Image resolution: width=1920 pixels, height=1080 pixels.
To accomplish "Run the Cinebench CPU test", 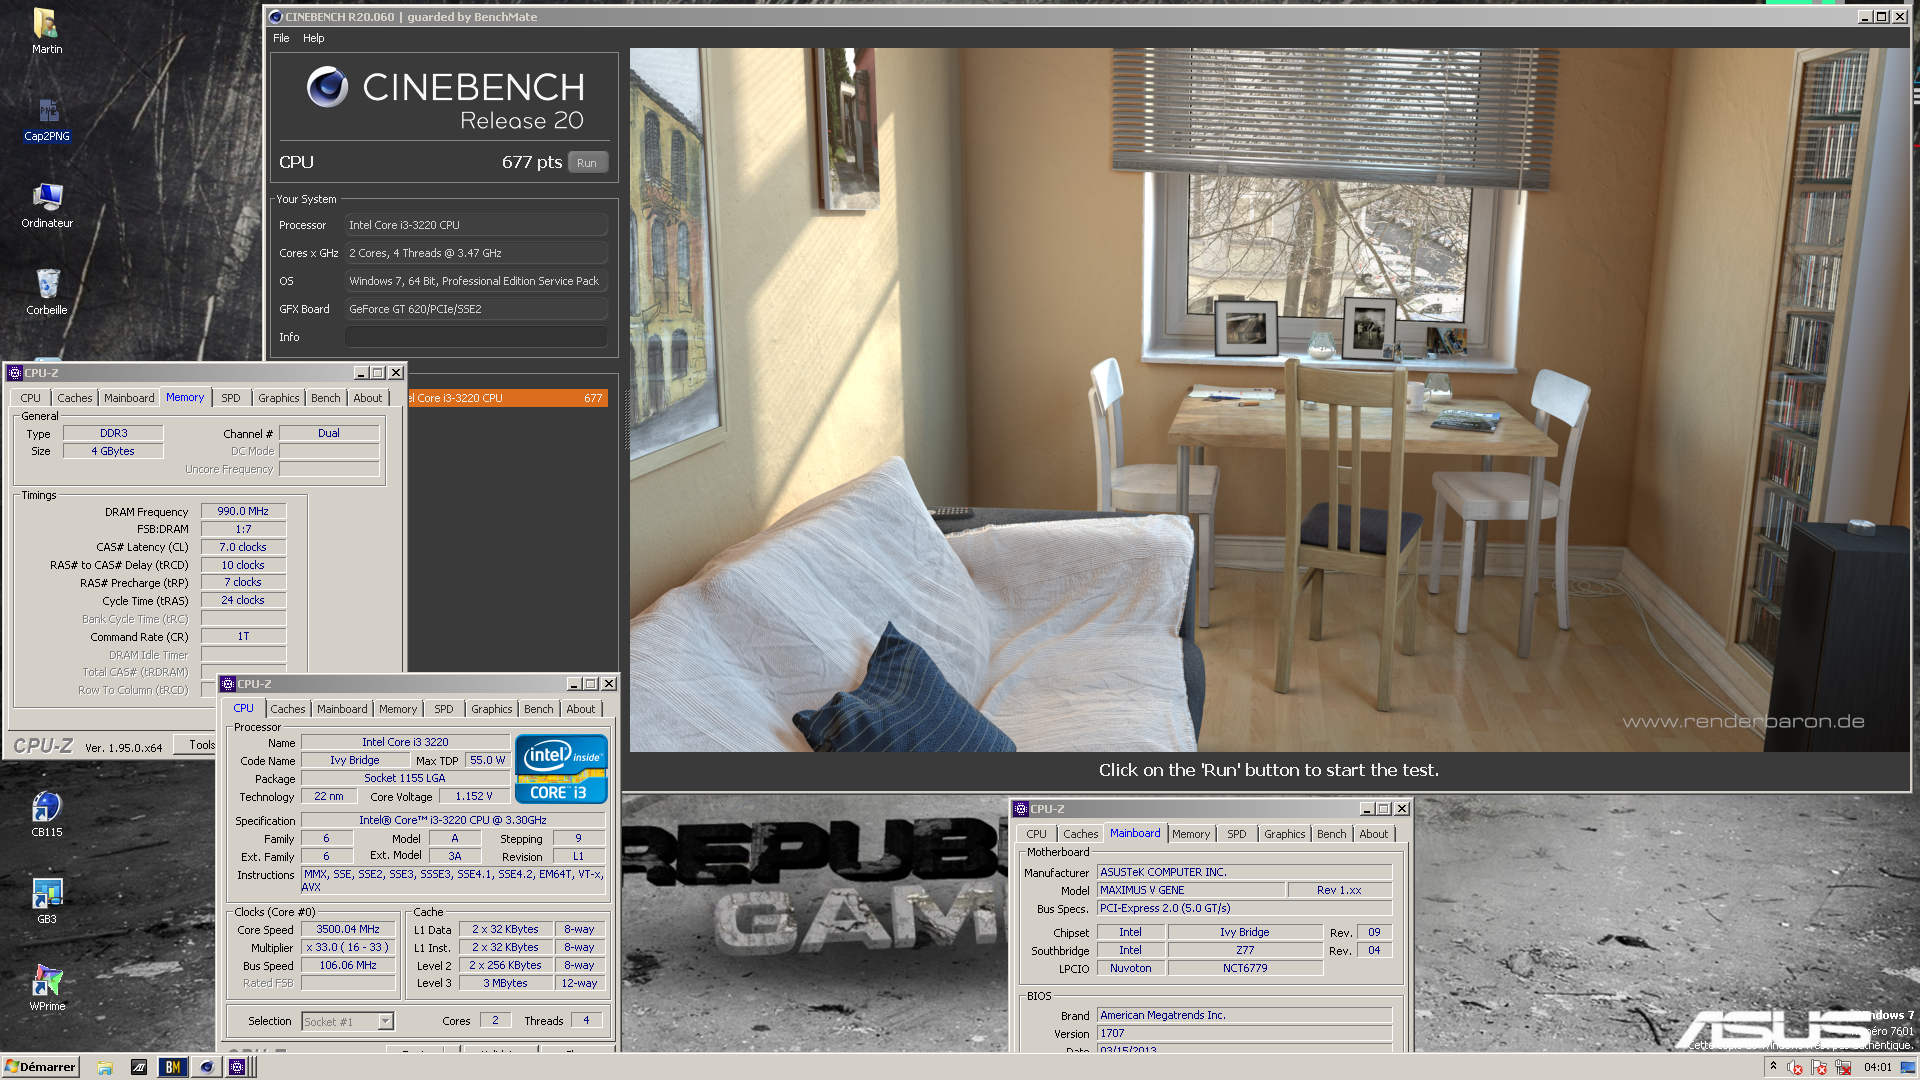I will coord(588,163).
